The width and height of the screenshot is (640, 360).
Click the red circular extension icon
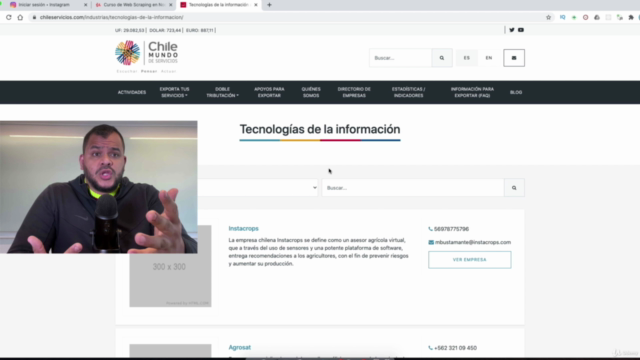[x=585, y=17]
